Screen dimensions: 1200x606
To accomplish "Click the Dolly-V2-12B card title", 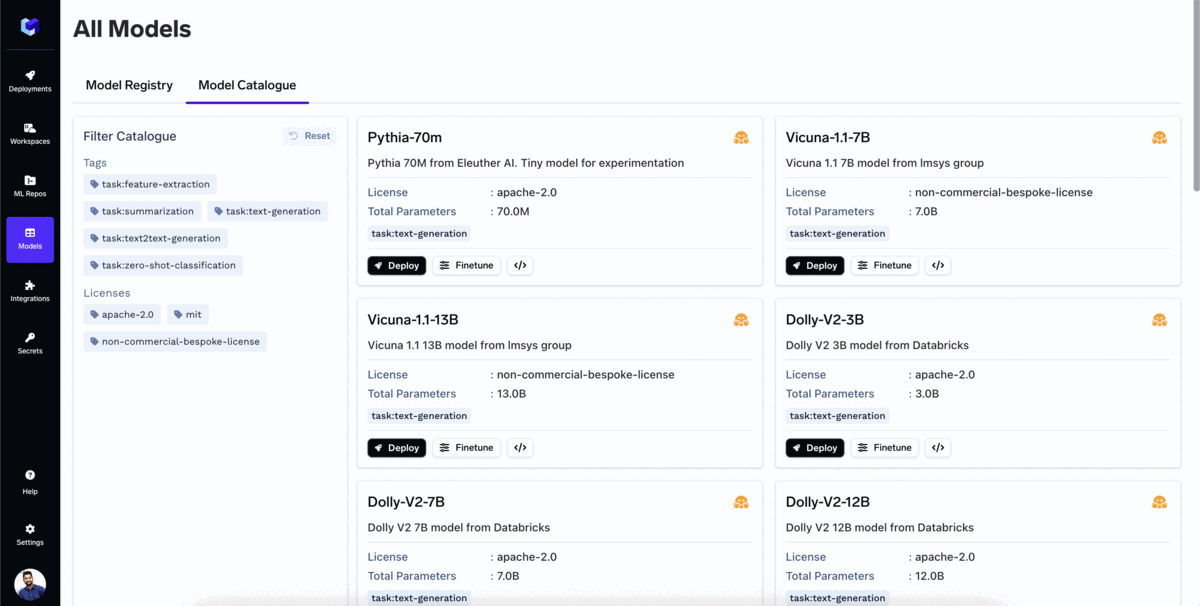I will click(x=828, y=502).
